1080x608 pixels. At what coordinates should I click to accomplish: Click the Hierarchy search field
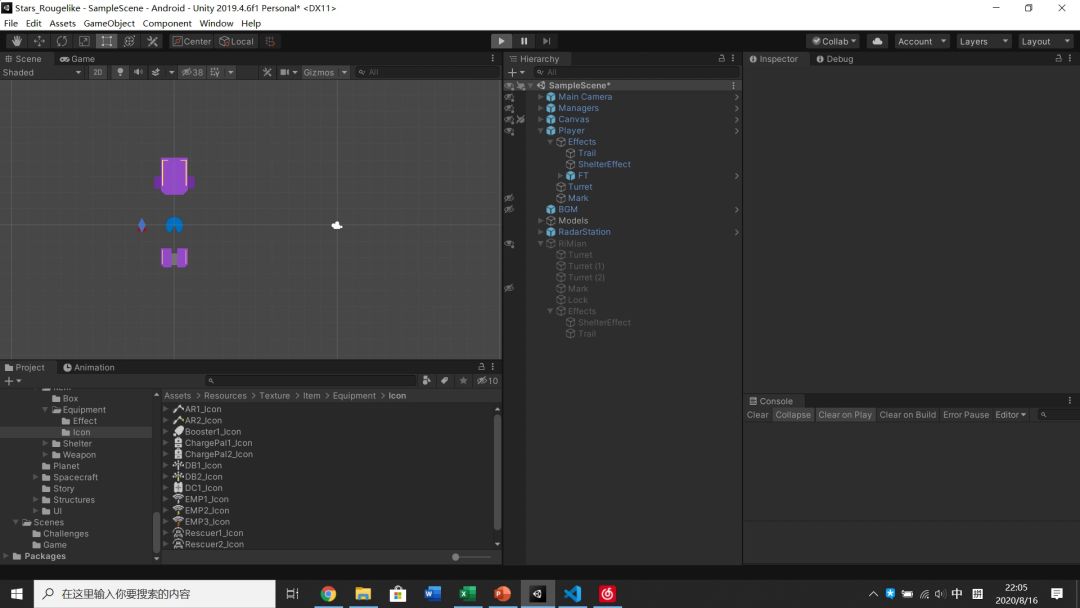pos(636,72)
